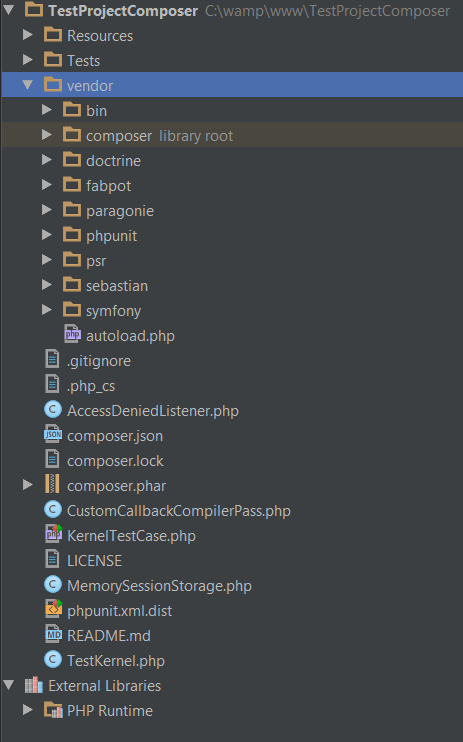Click the vendor folder icon
463x742 pixels.
pos(53,85)
